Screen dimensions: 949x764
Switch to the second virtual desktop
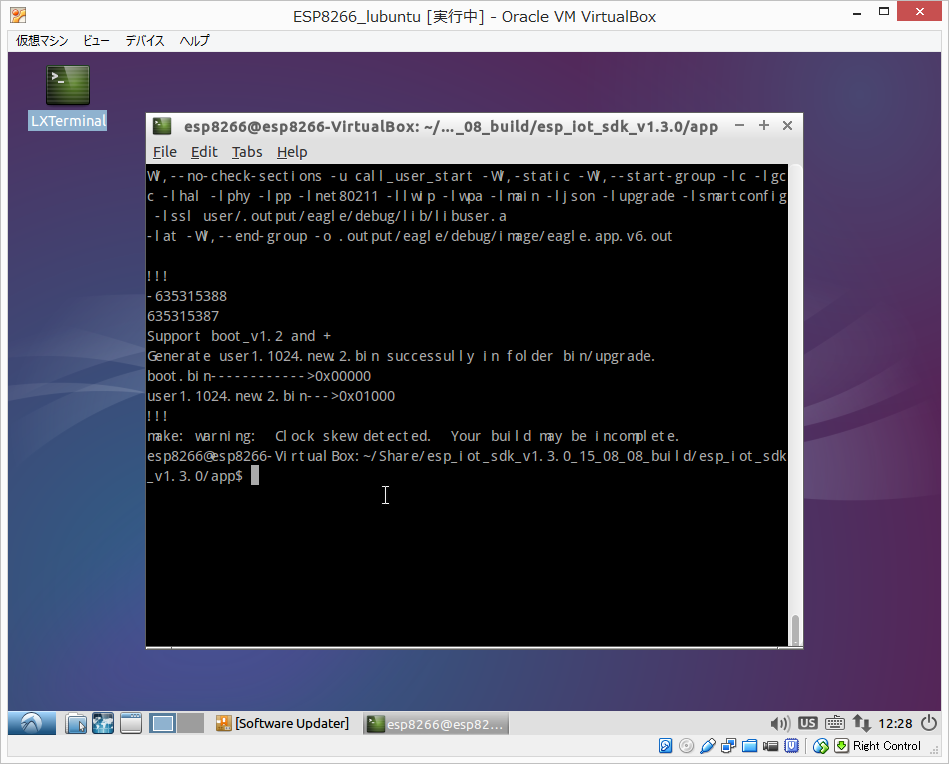190,723
